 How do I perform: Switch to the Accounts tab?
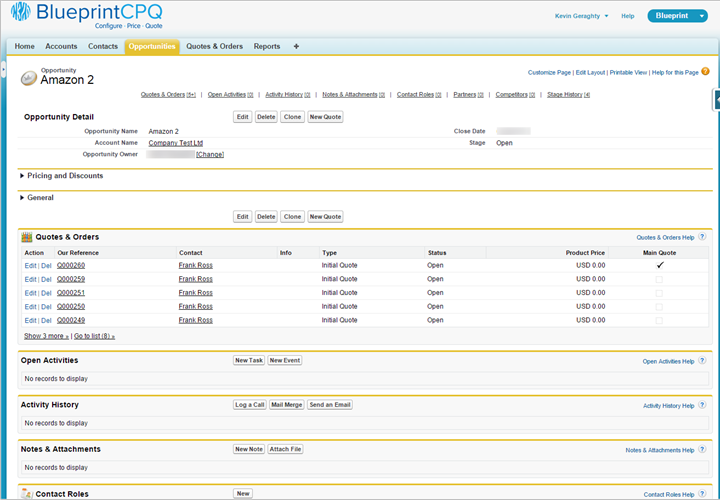point(61,47)
